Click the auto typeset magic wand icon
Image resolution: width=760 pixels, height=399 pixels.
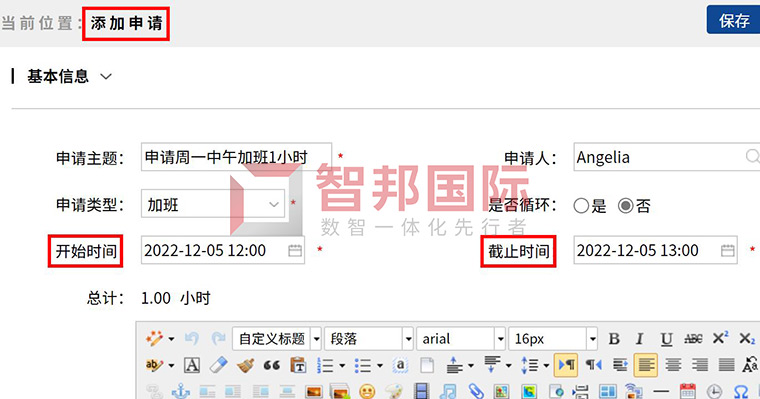pyautogui.click(x=155, y=338)
